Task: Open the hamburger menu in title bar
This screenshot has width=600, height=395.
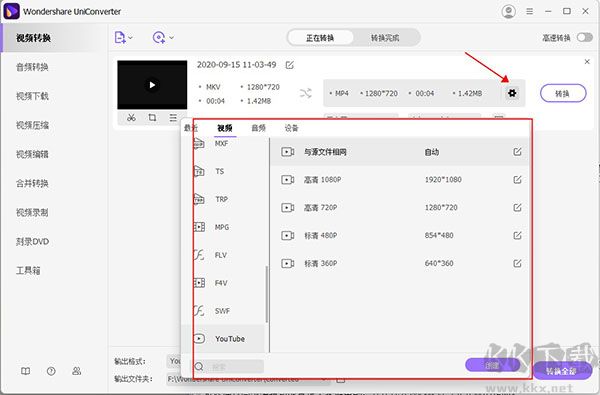Action: [x=530, y=11]
